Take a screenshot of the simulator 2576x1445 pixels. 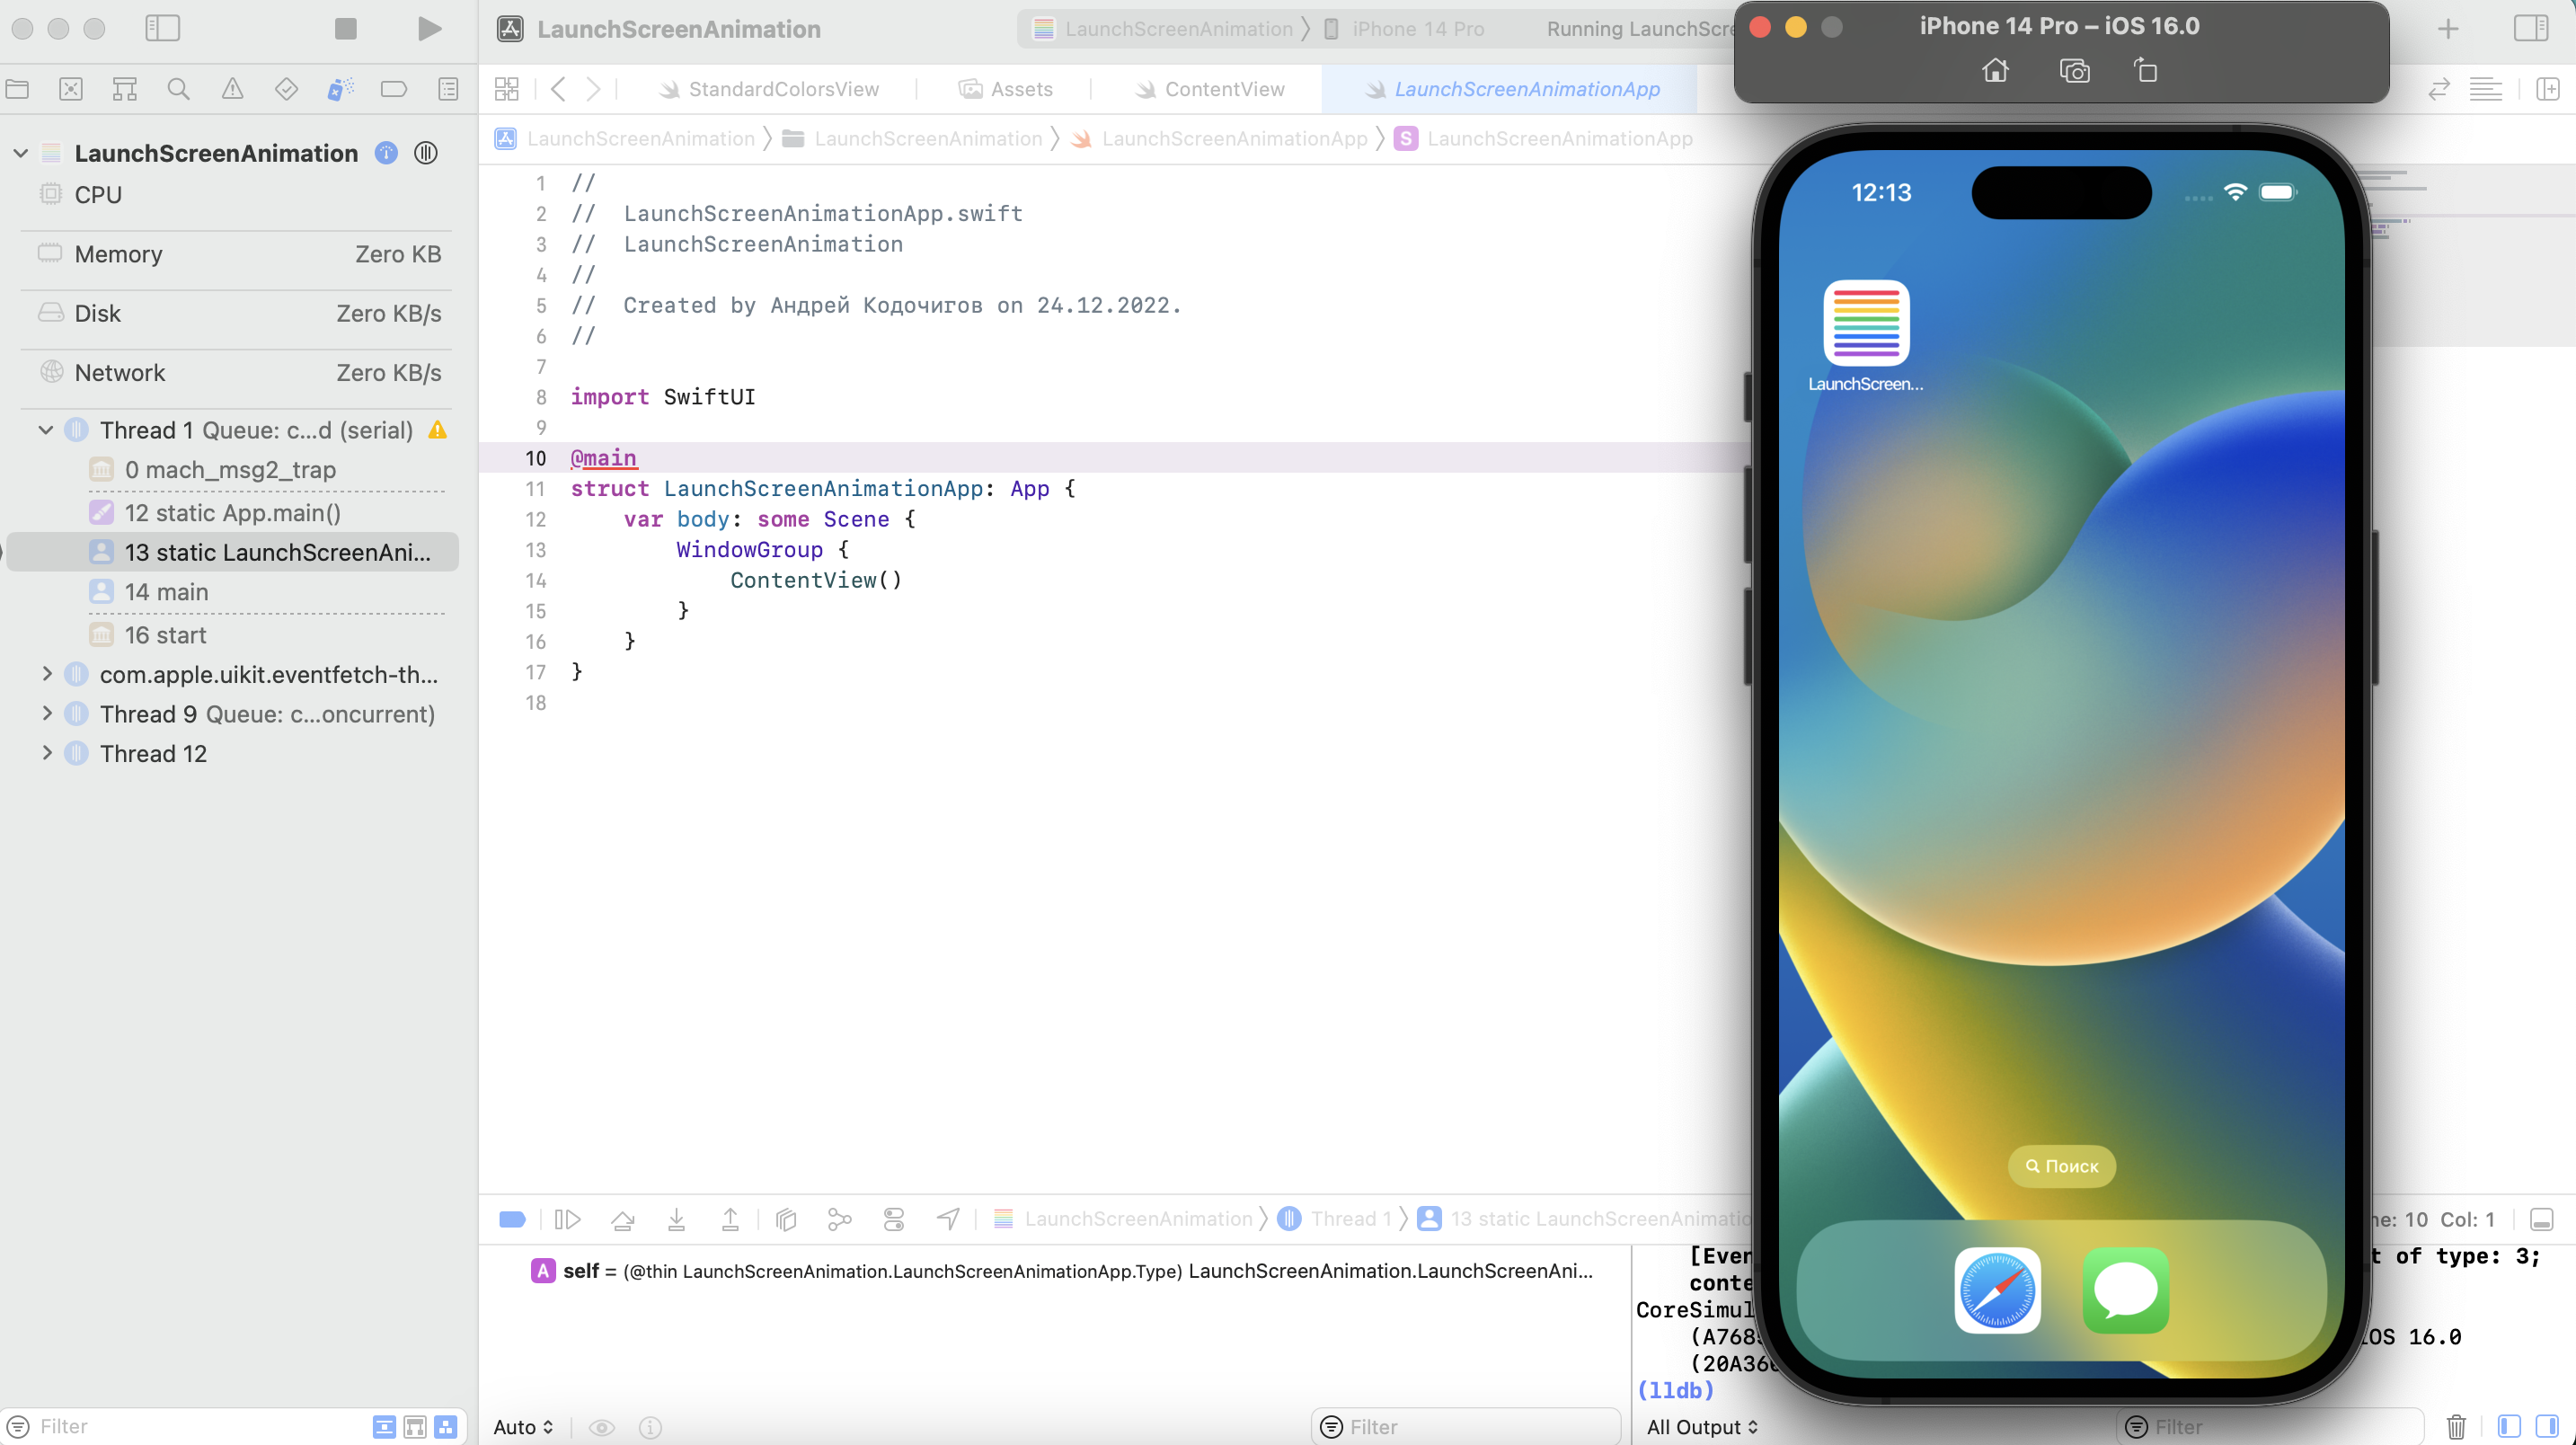point(2074,71)
